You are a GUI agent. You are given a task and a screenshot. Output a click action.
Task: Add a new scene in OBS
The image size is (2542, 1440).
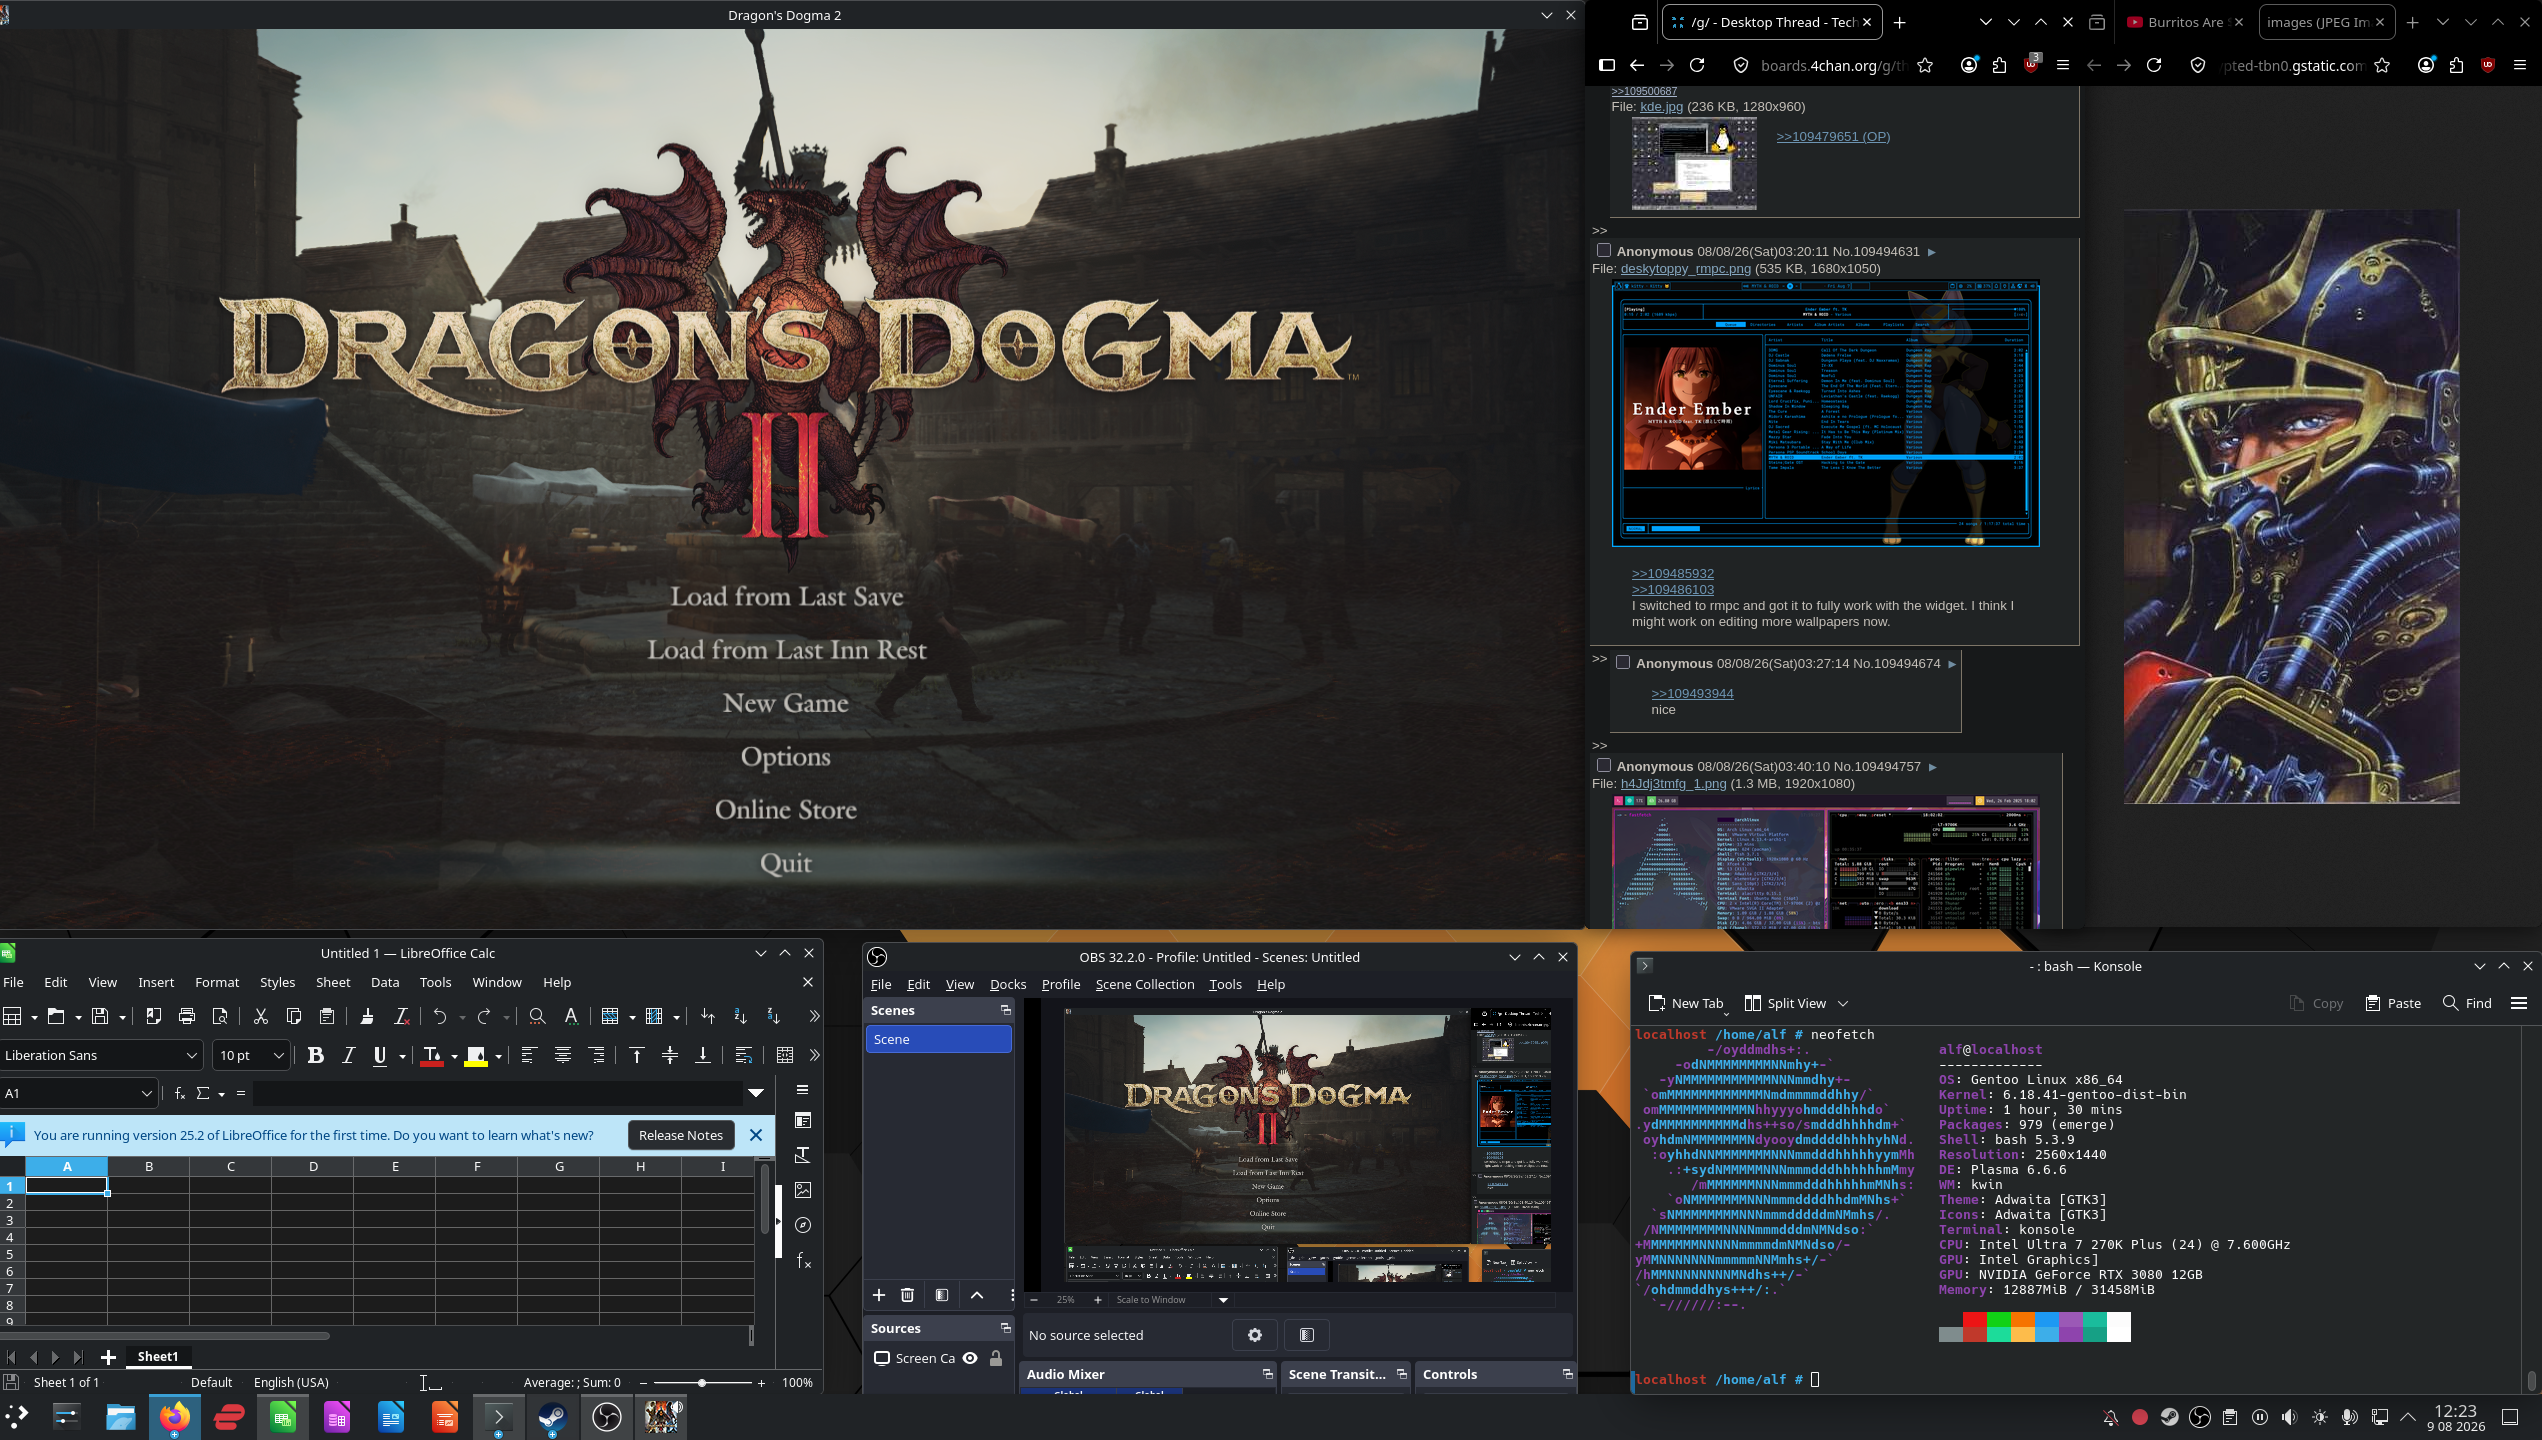[879, 1295]
